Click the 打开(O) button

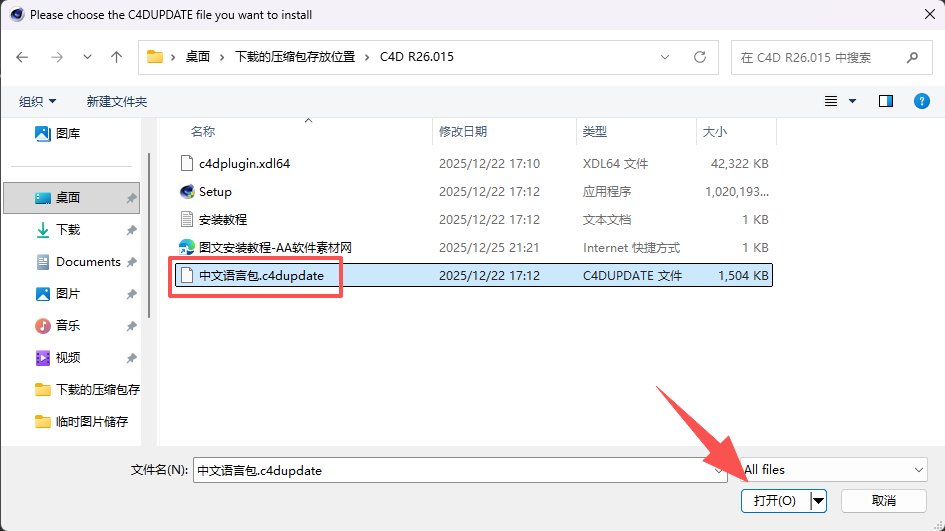coord(775,501)
